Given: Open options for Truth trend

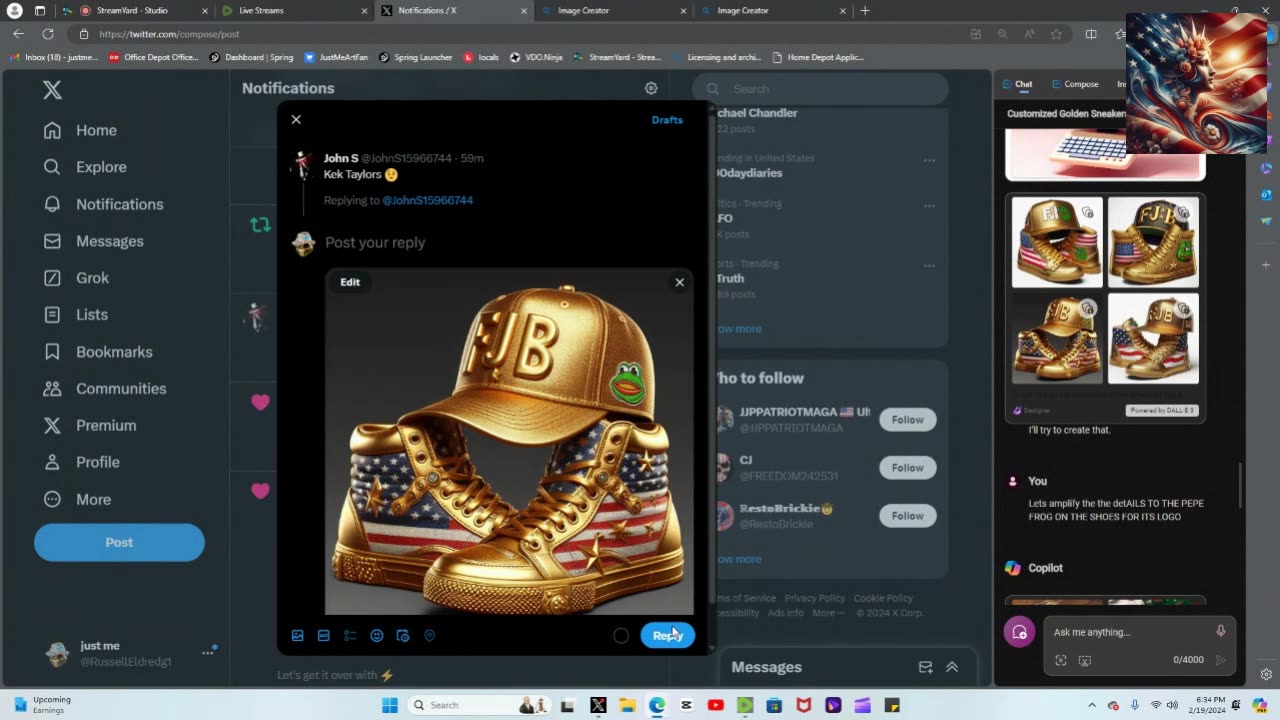Looking at the screenshot, I should tap(929, 266).
